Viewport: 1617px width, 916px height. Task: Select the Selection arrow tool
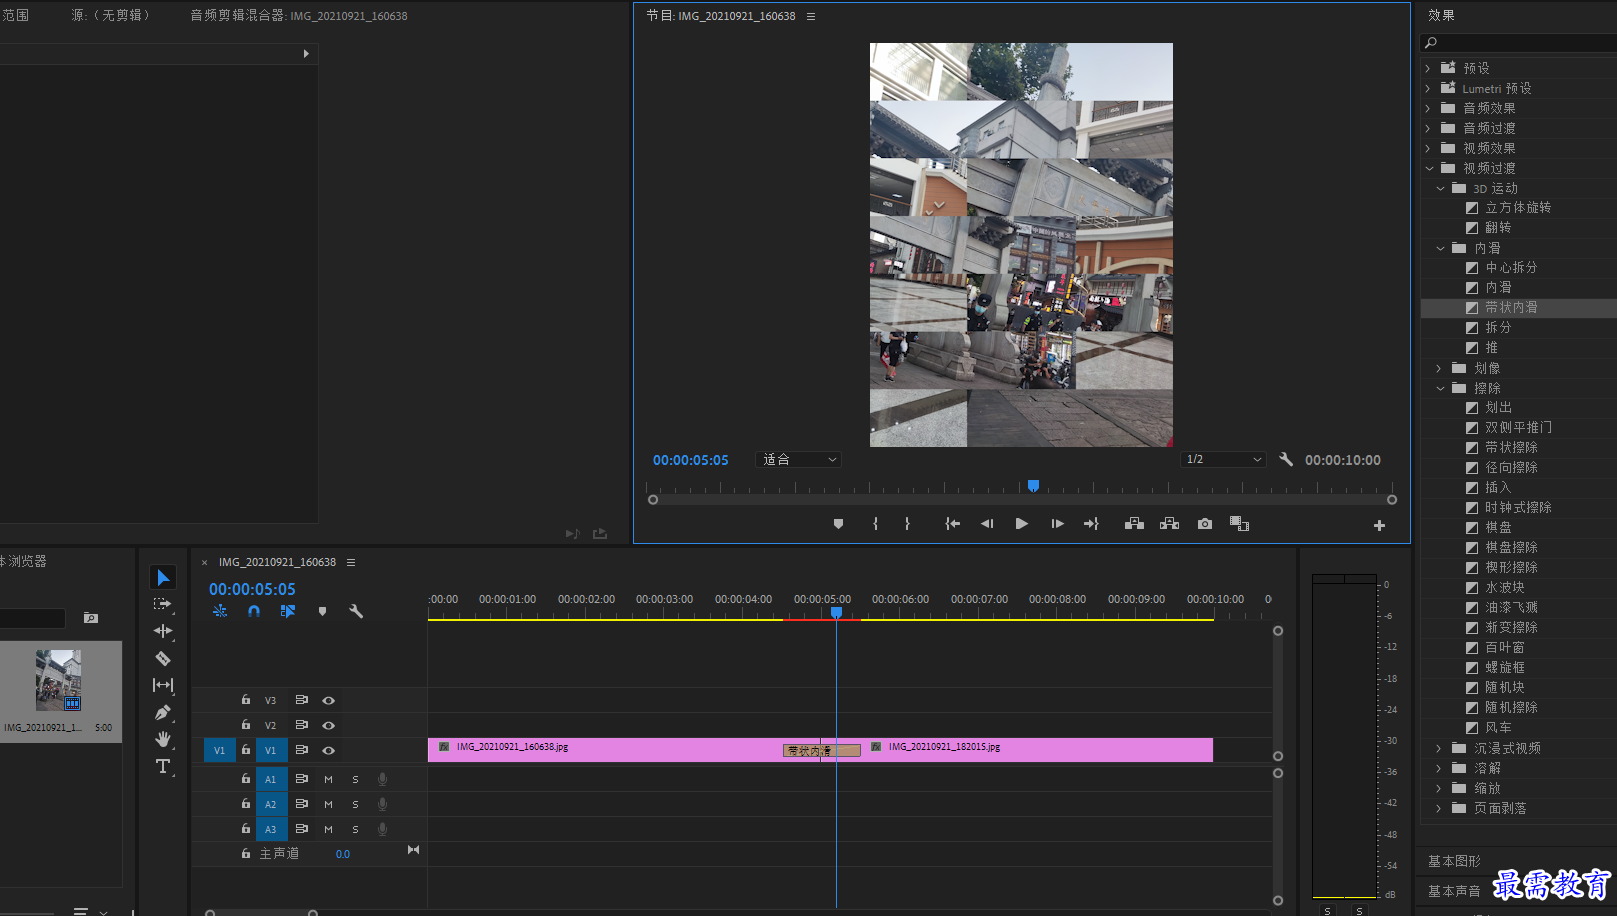click(x=163, y=577)
